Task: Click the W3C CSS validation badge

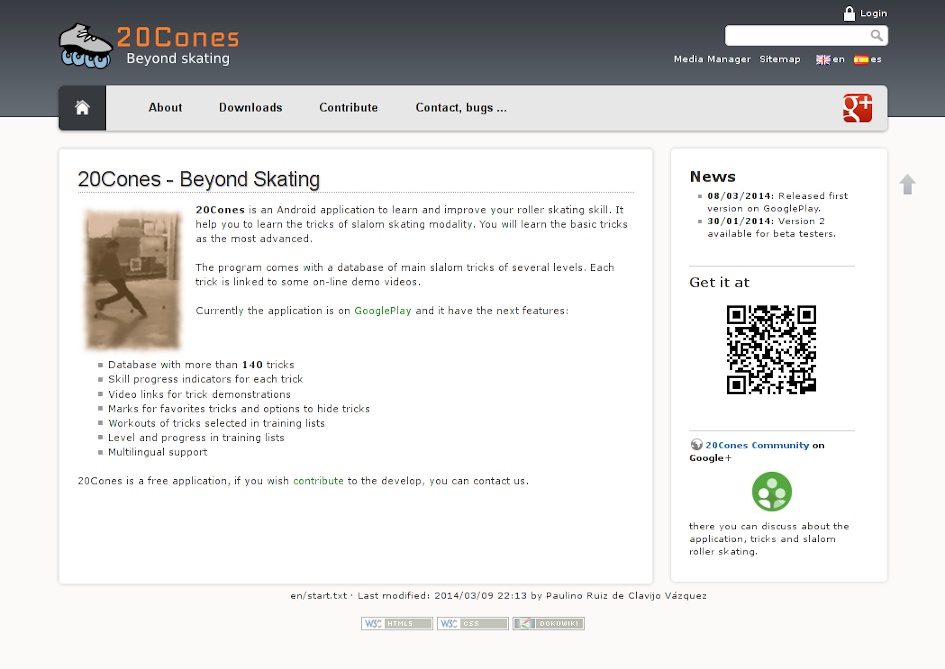Action: tap(472, 623)
